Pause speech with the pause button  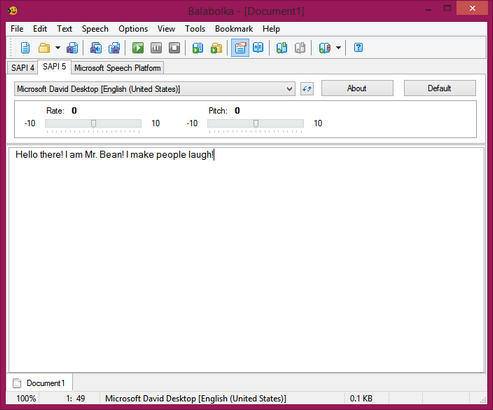pyautogui.click(x=156, y=48)
